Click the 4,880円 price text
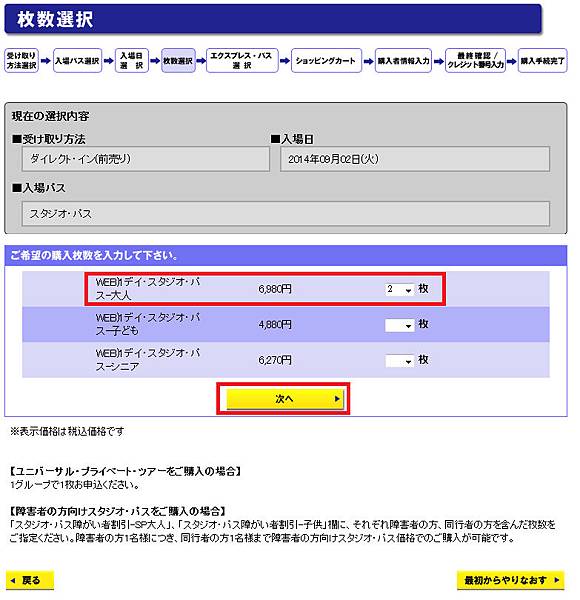Image resolution: width=580 pixels, height=600 pixels. 275,325
